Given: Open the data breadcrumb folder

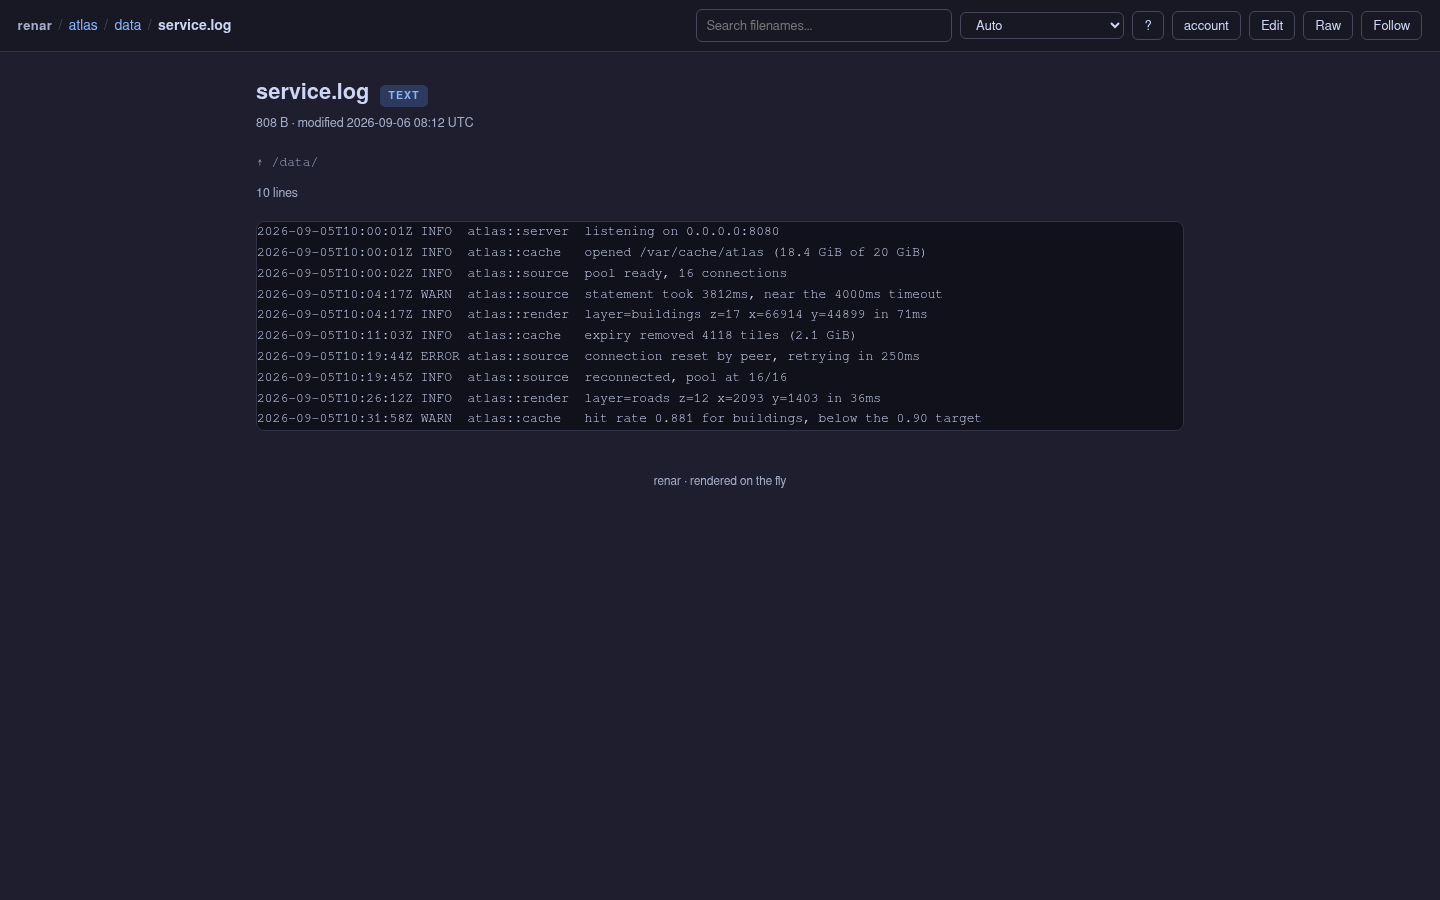Looking at the screenshot, I should point(127,25).
